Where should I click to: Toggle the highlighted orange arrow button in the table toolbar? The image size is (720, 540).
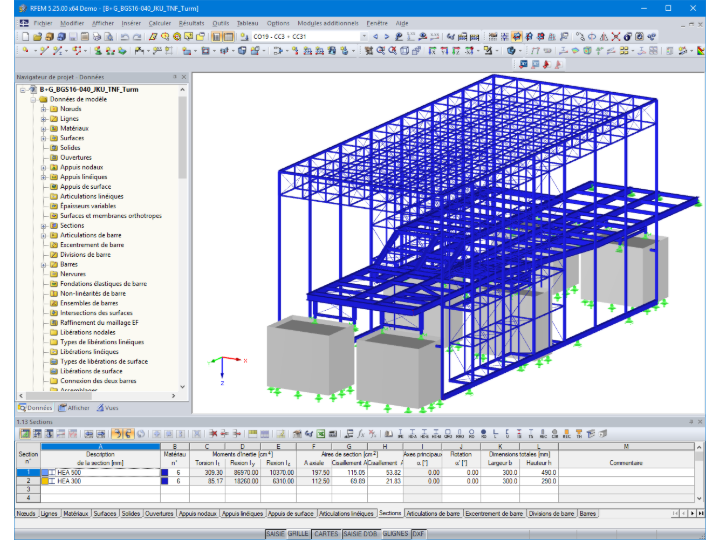coord(117,433)
